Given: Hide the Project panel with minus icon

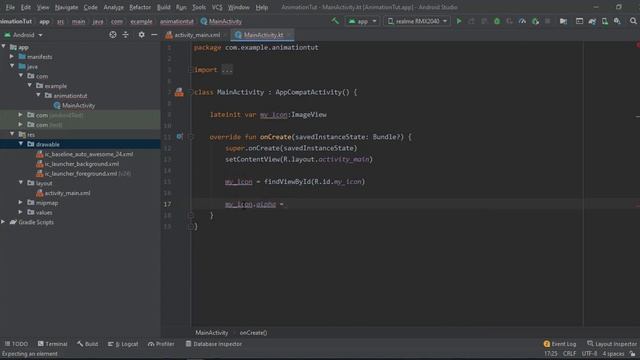Looking at the screenshot, I should click(x=154, y=35).
